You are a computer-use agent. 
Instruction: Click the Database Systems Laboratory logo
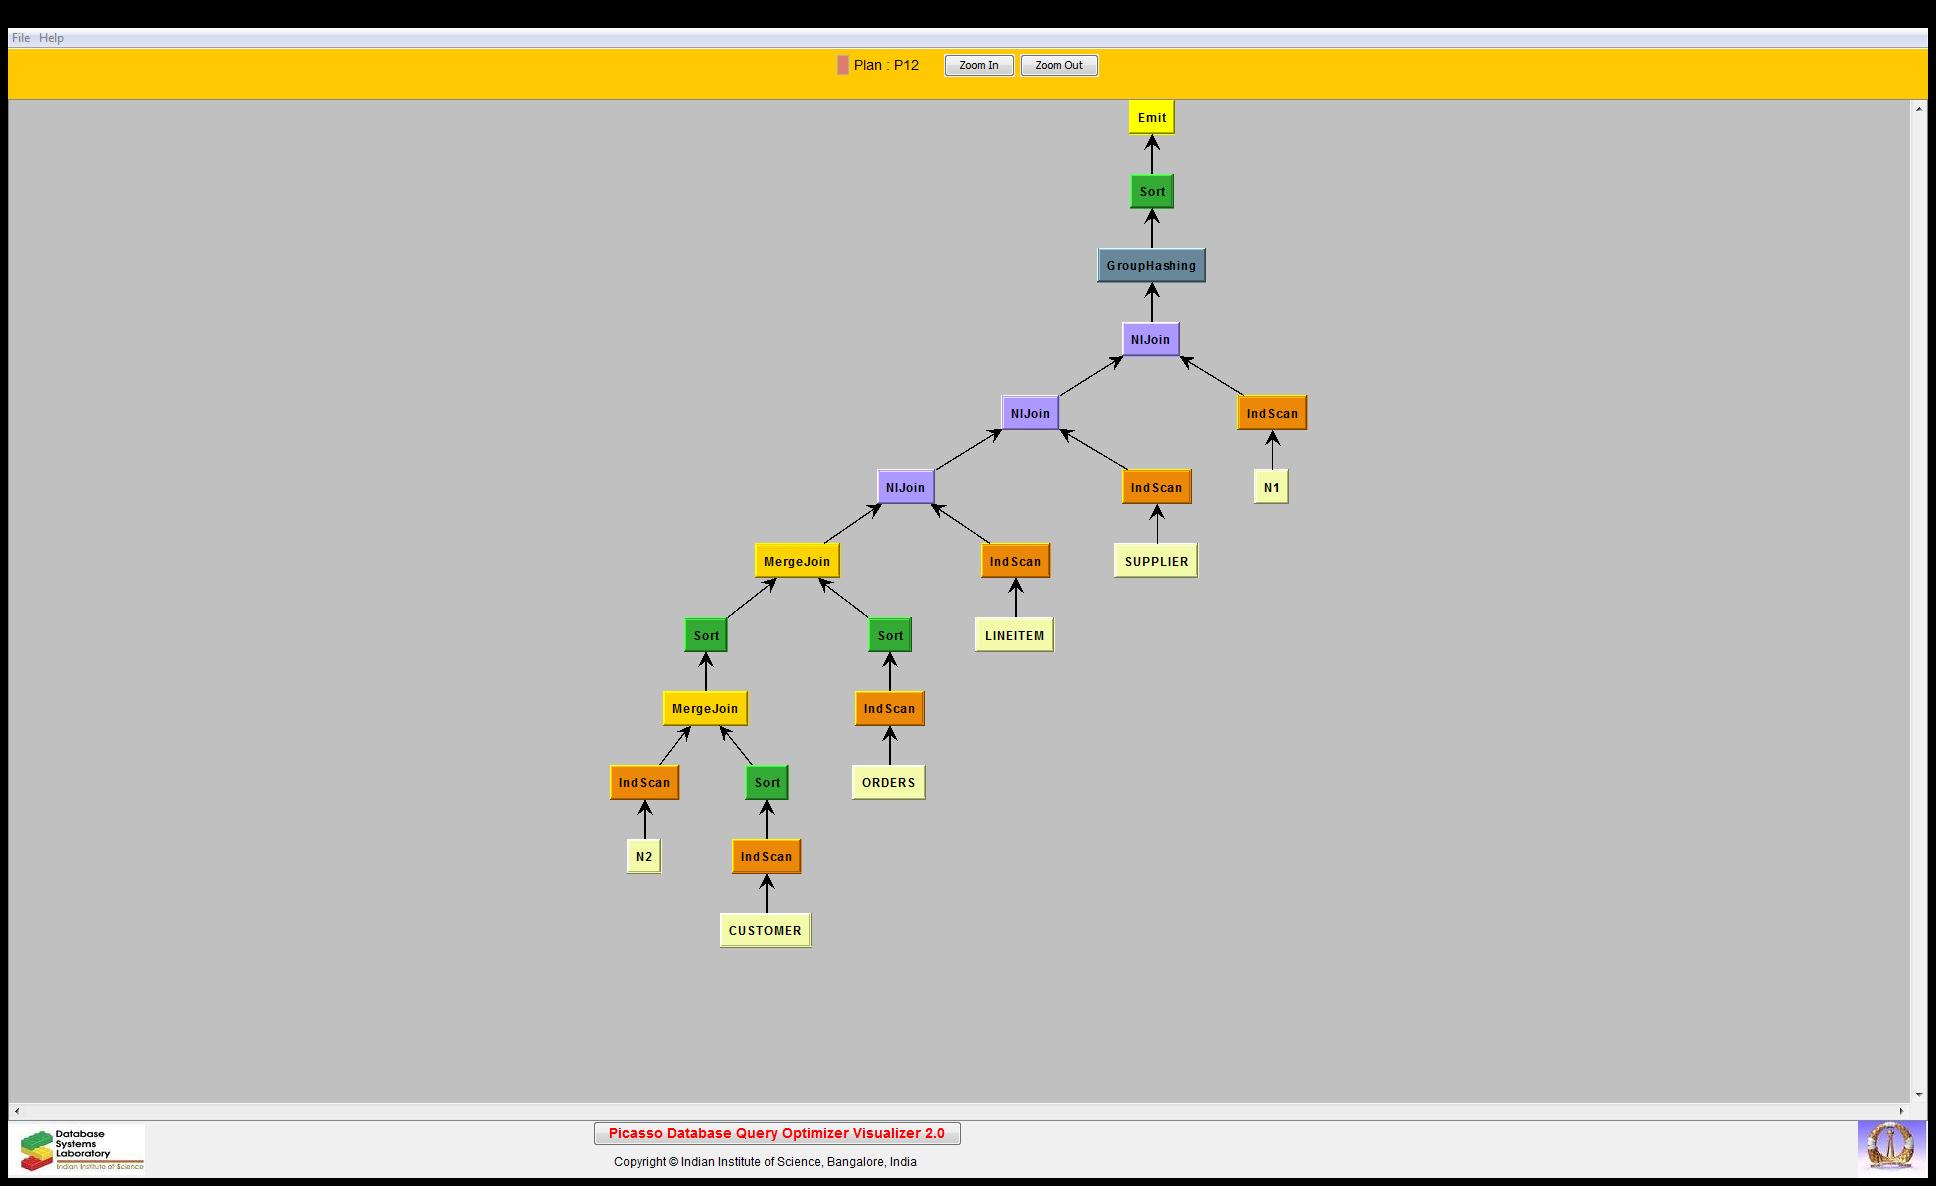(x=80, y=1150)
